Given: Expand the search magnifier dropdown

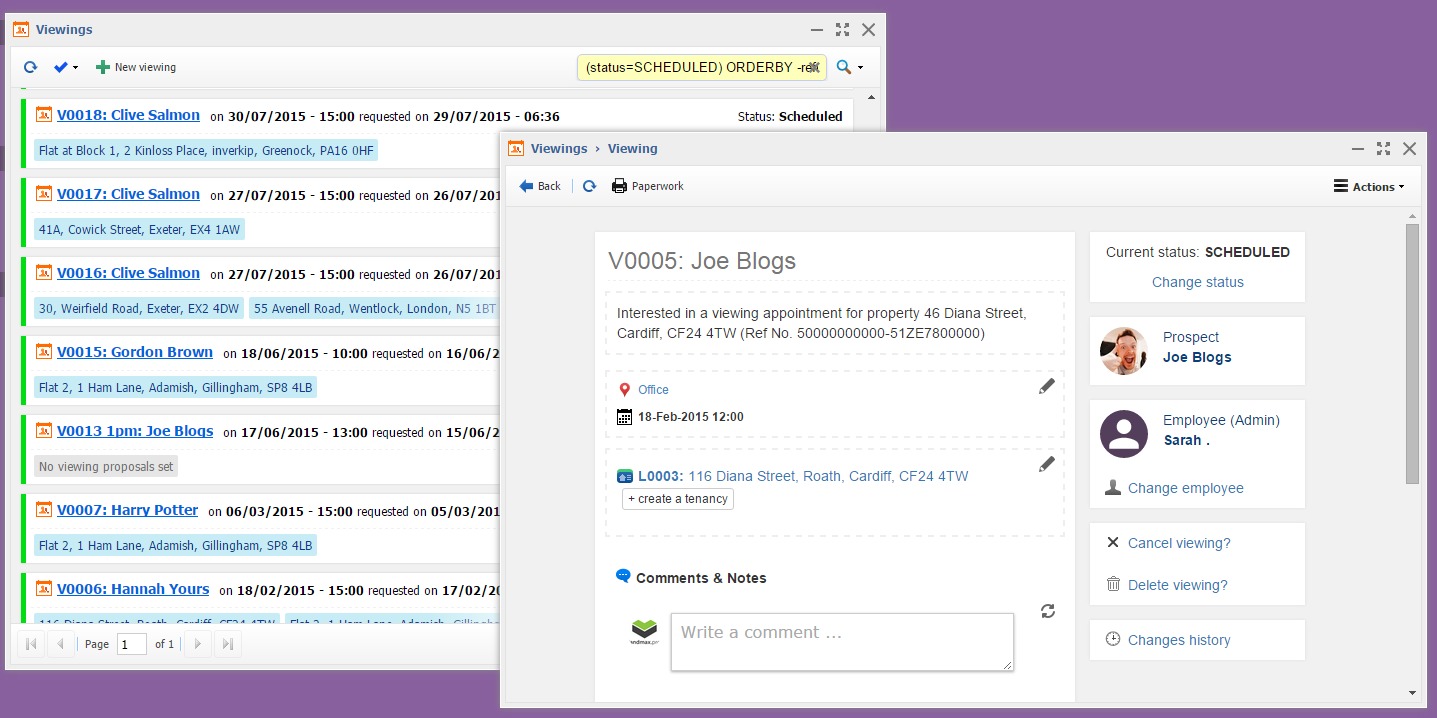Looking at the screenshot, I should click(849, 67).
